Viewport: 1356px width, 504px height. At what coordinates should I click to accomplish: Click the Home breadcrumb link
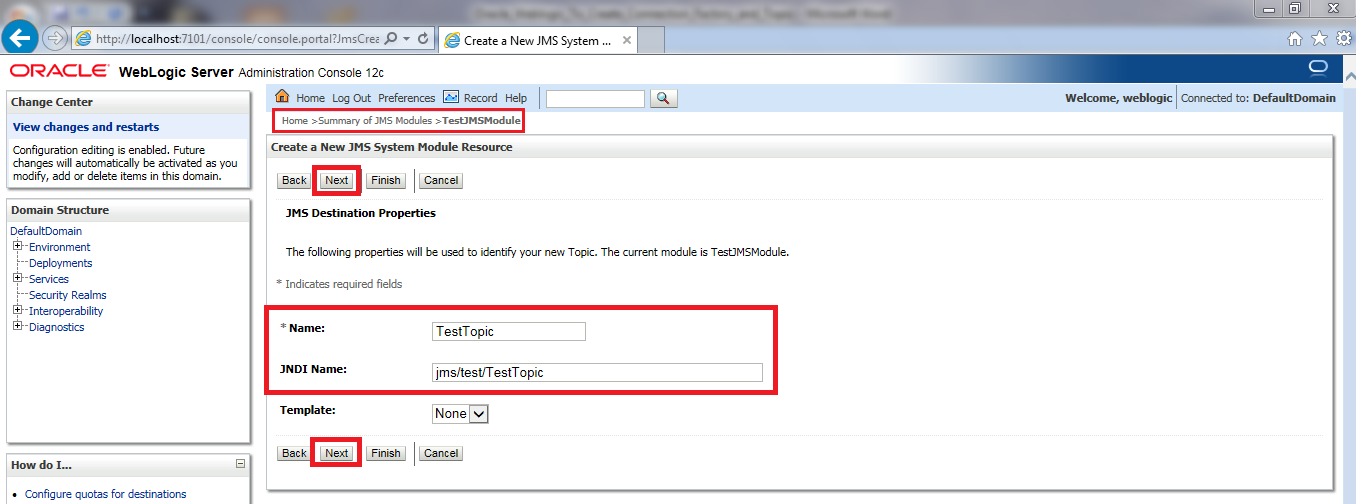pos(294,120)
